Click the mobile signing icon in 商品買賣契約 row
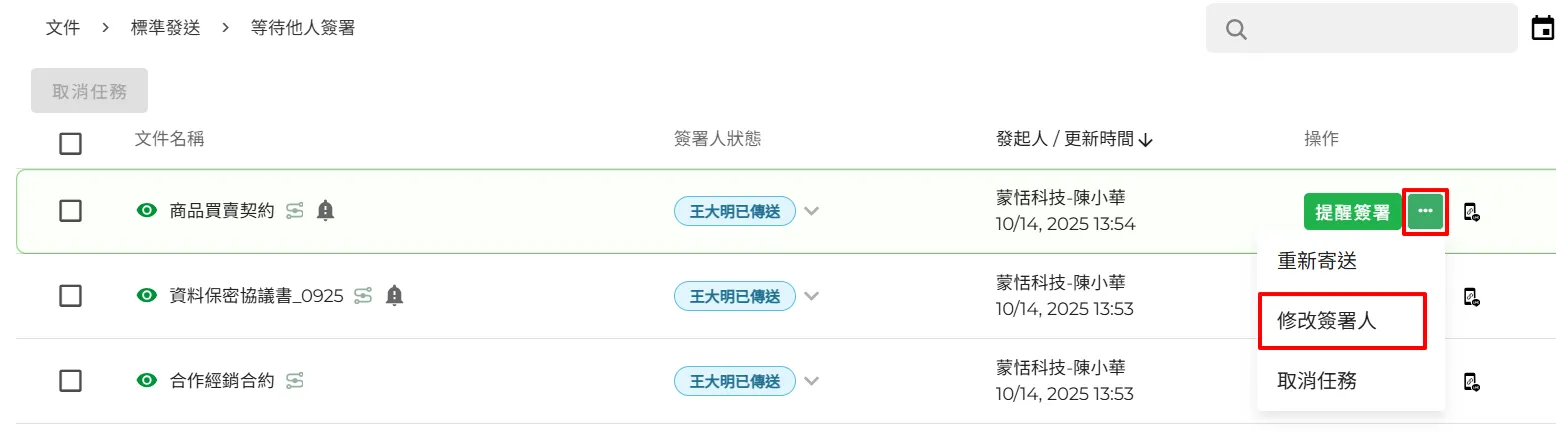Image resolution: width=1556 pixels, height=433 pixels. point(1471,212)
